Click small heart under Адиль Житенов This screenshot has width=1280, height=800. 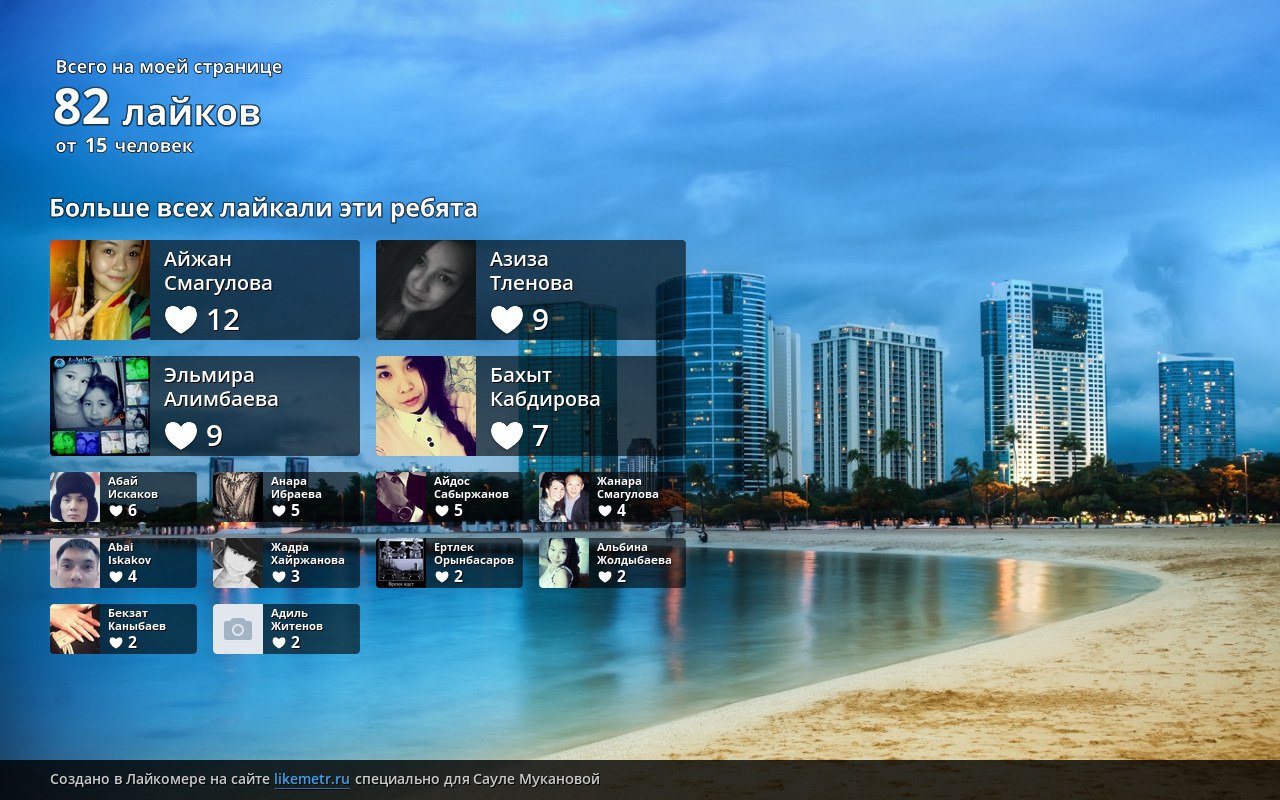tap(279, 643)
